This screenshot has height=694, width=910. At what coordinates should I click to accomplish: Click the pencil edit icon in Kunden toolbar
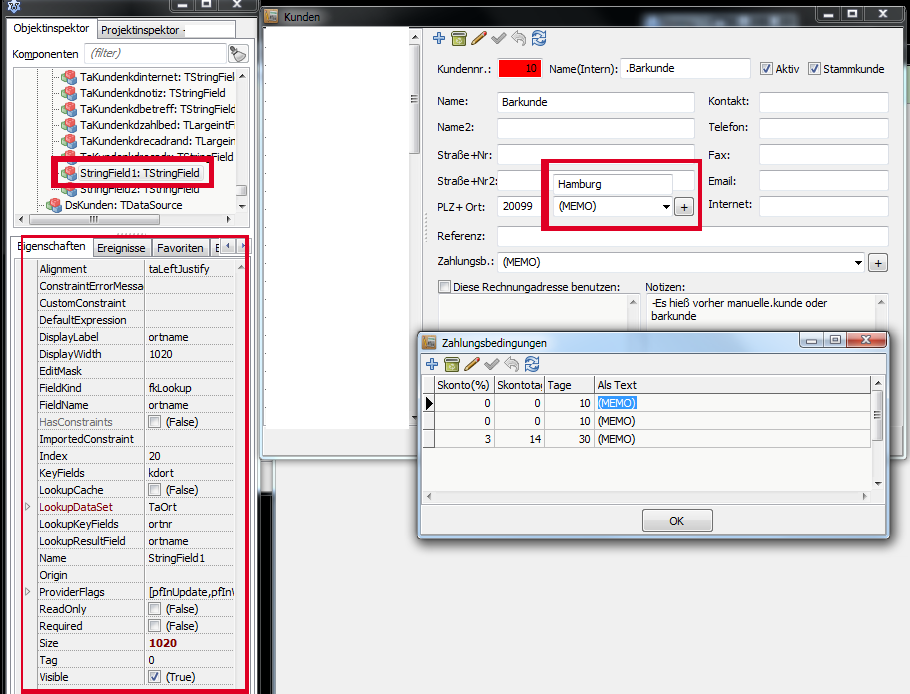(x=479, y=39)
